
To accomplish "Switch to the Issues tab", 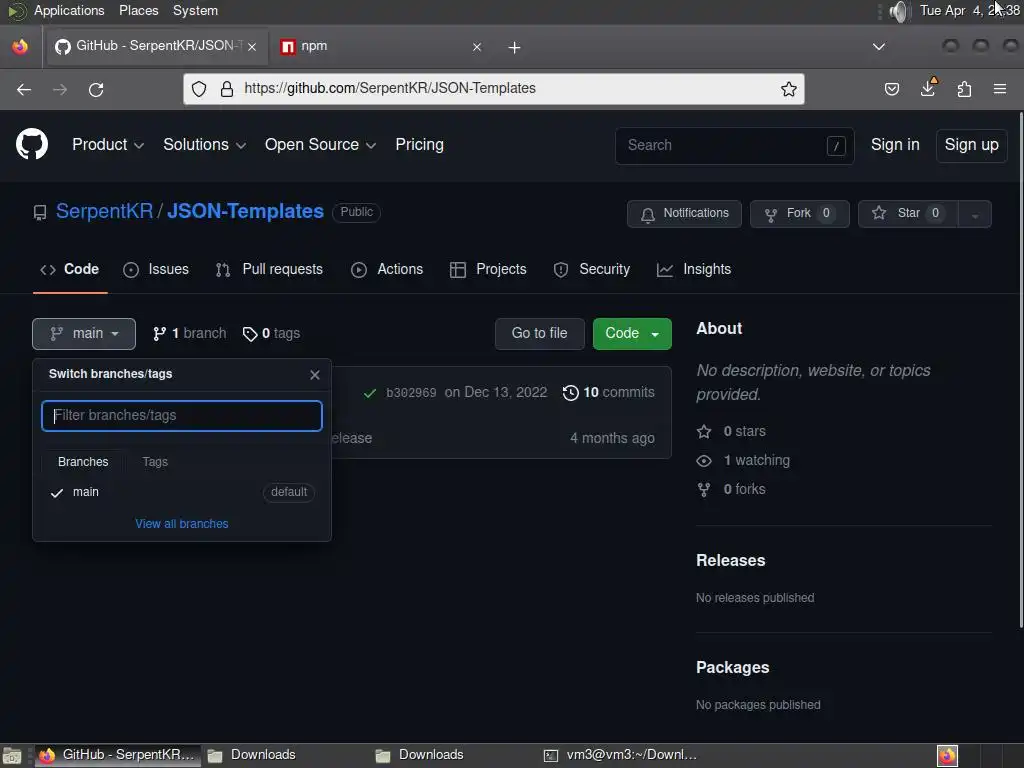I will click(x=156, y=269).
